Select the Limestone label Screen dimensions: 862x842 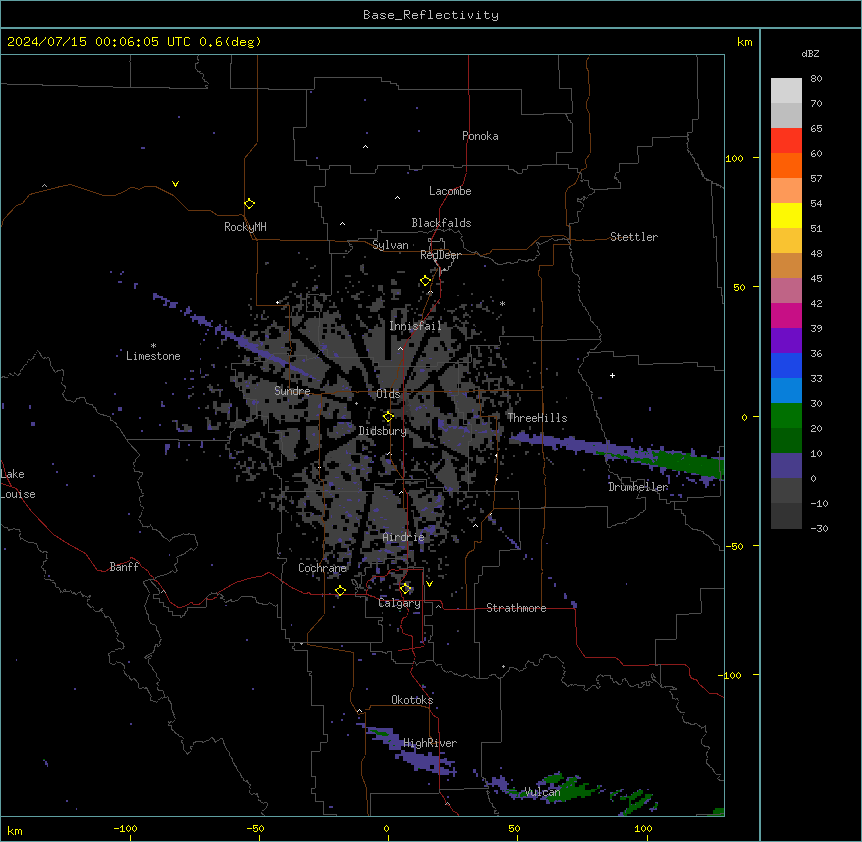[153, 356]
